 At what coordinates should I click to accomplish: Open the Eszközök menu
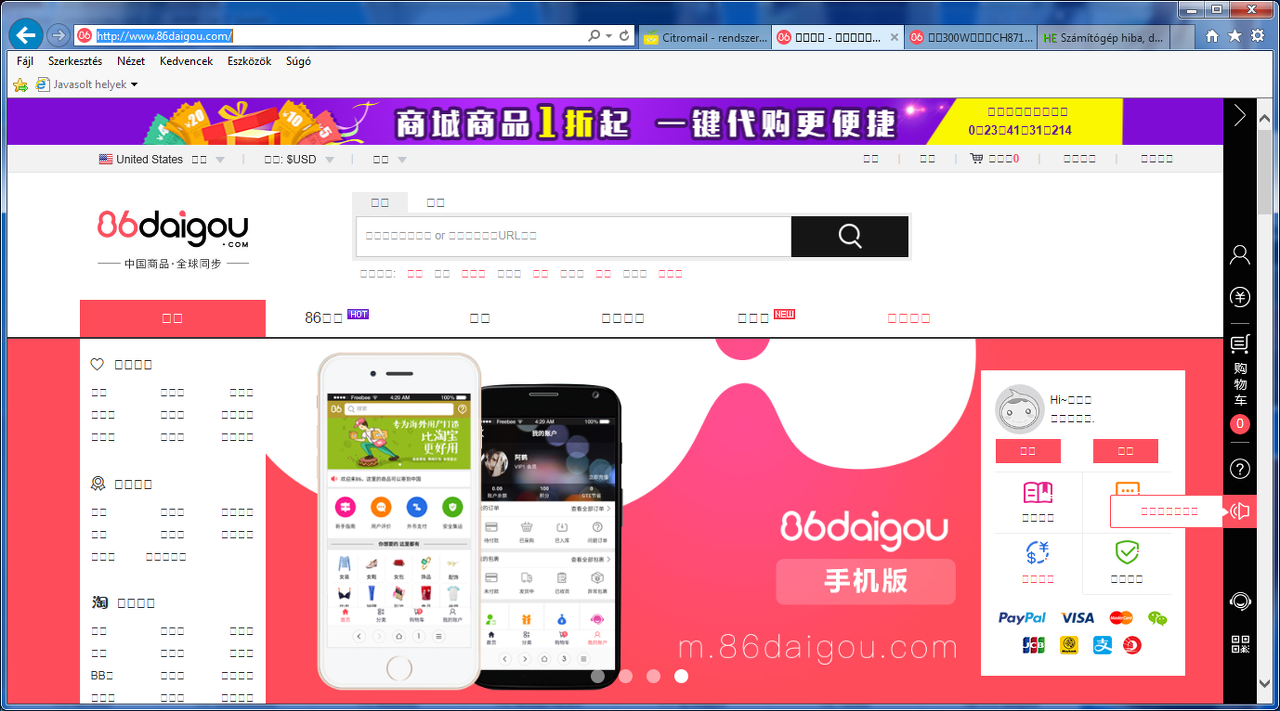pyautogui.click(x=249, y=61)
